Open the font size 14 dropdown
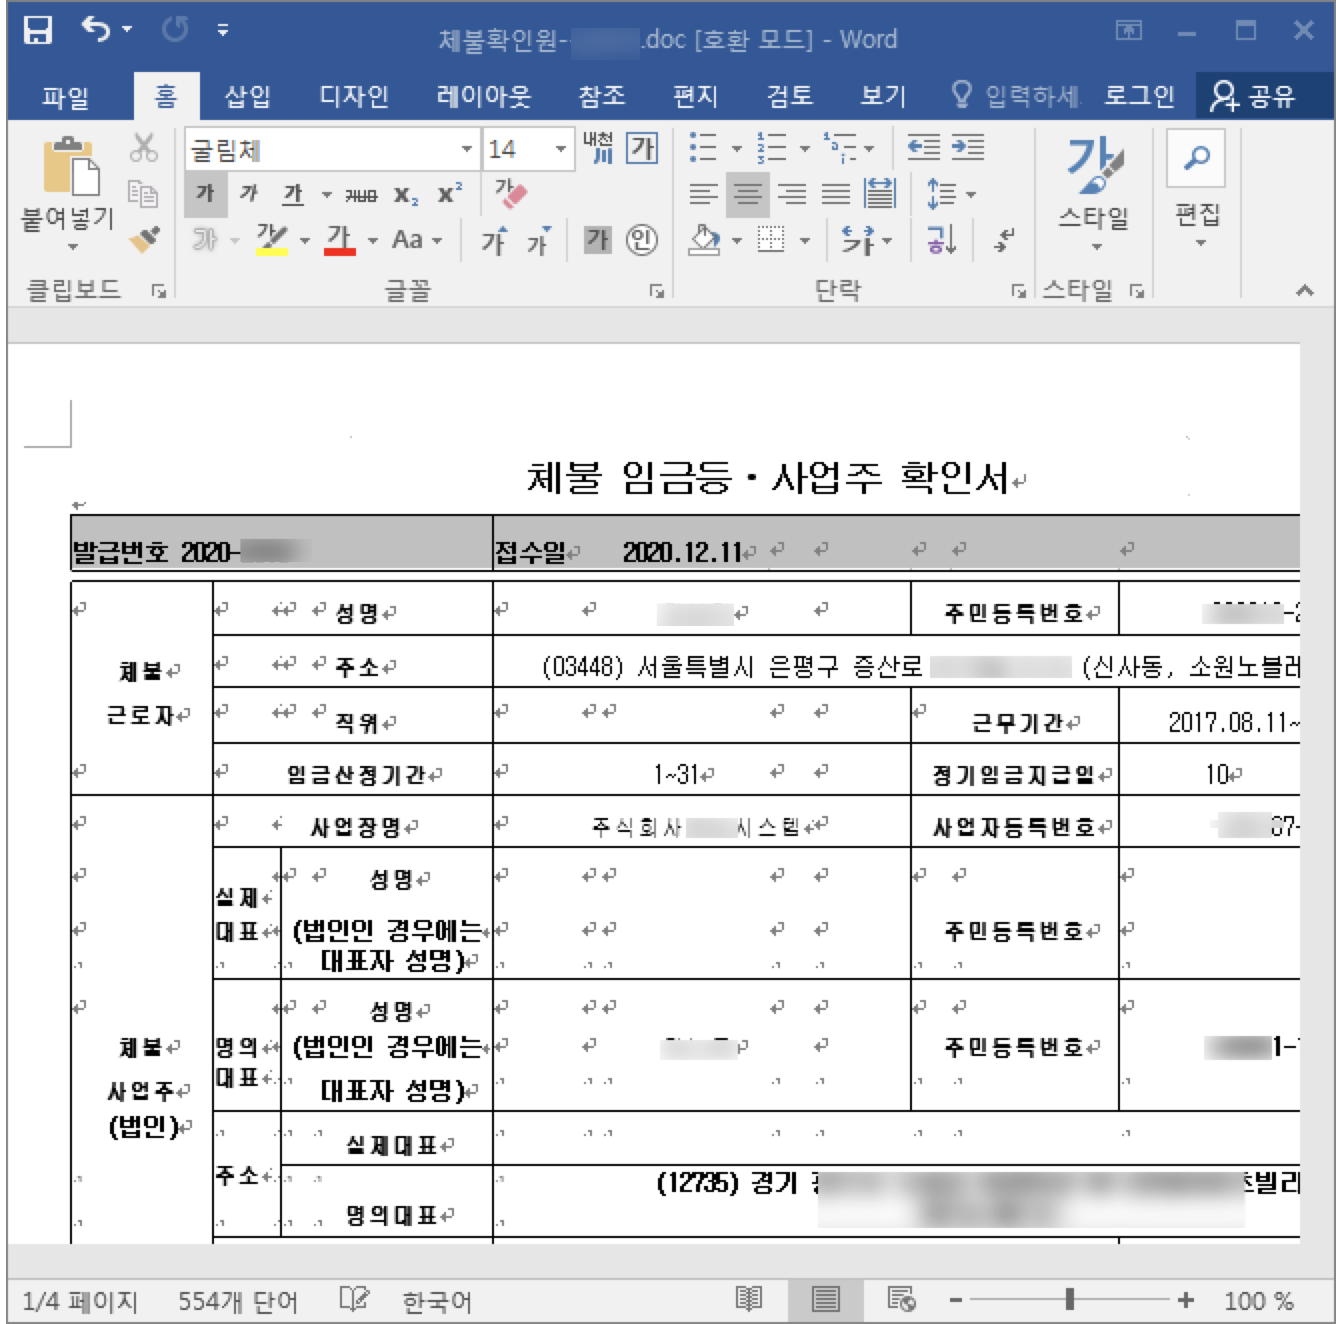 pos(560,150)
